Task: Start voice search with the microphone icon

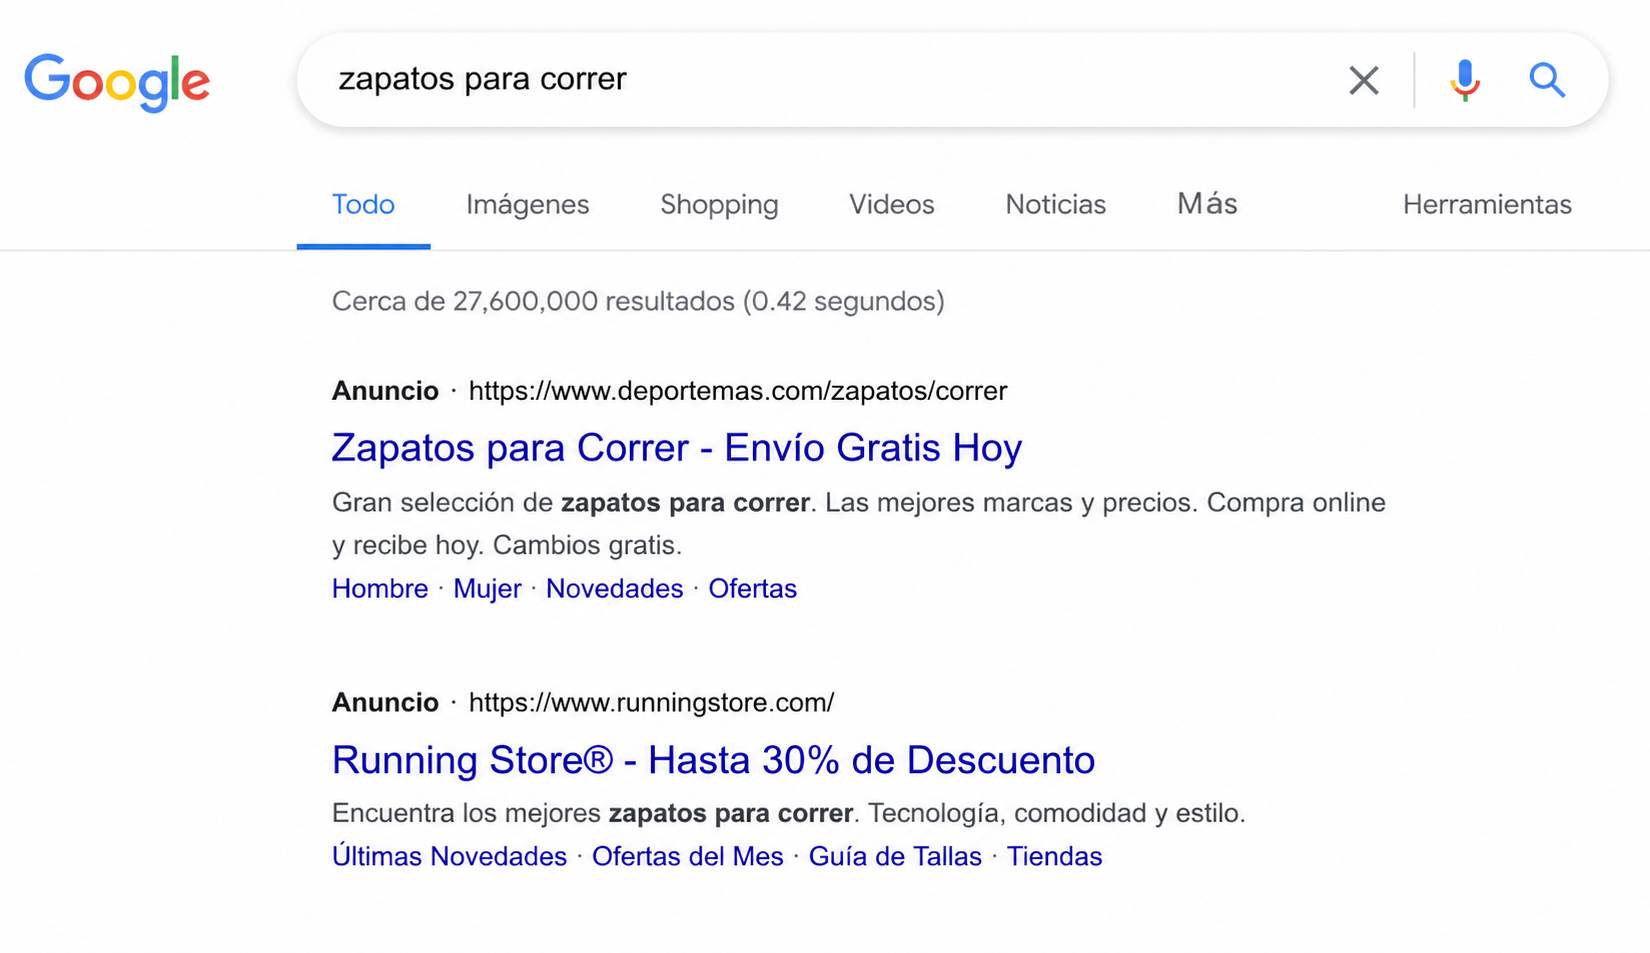Action: coord(1465,80)
